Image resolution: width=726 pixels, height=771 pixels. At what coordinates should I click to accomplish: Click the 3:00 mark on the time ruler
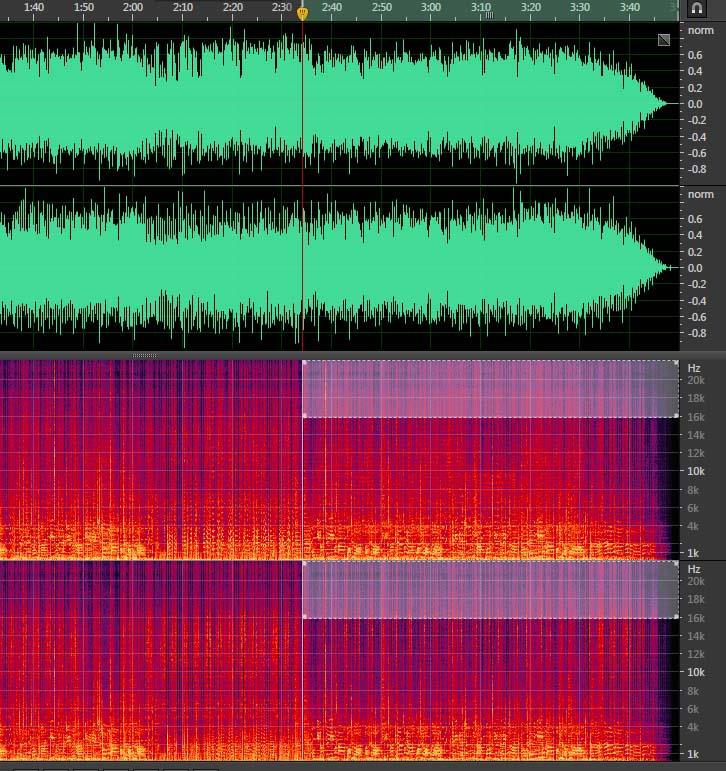click(431, 7)
